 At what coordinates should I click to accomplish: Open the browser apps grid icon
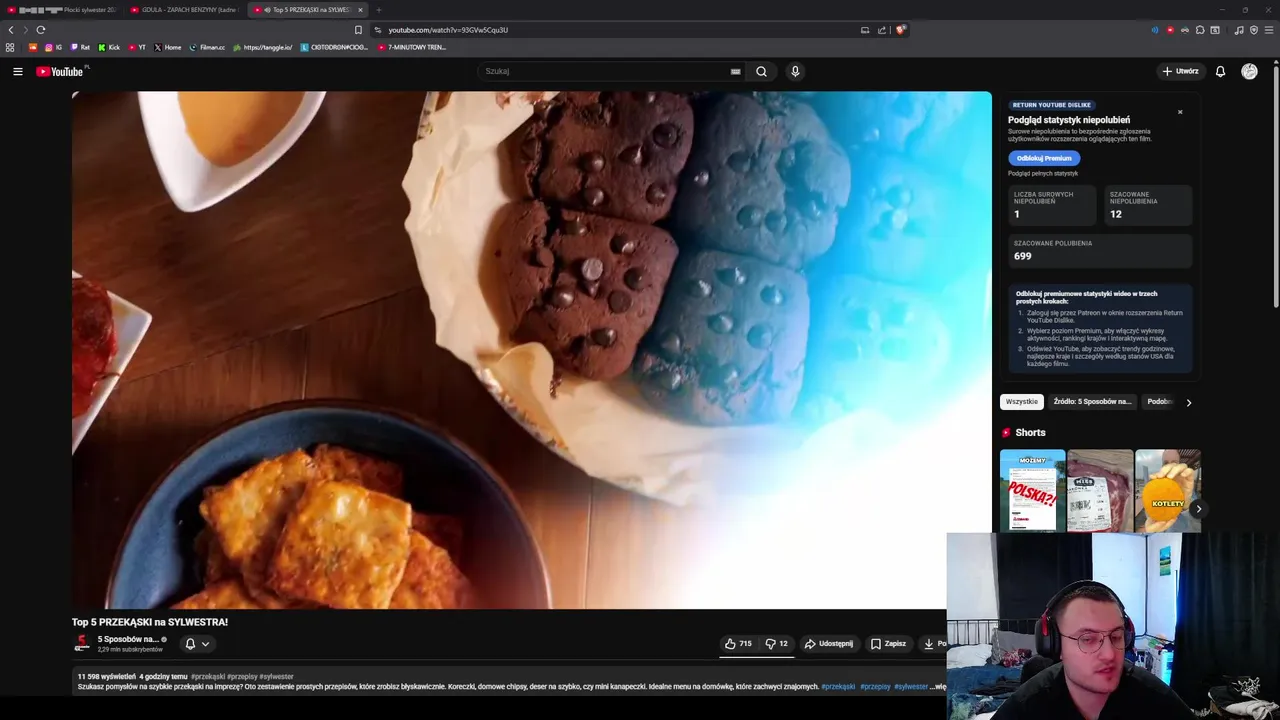click(10, 47)
